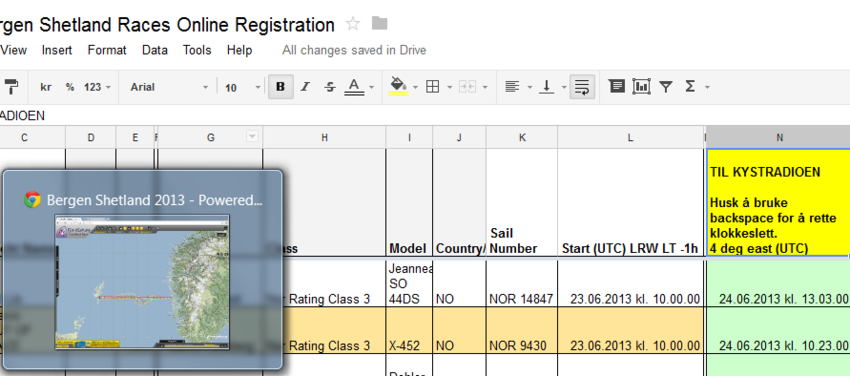Open the Functions sigma tool
This screenshot has width=850, height=376.
click(x=690, y=87)
